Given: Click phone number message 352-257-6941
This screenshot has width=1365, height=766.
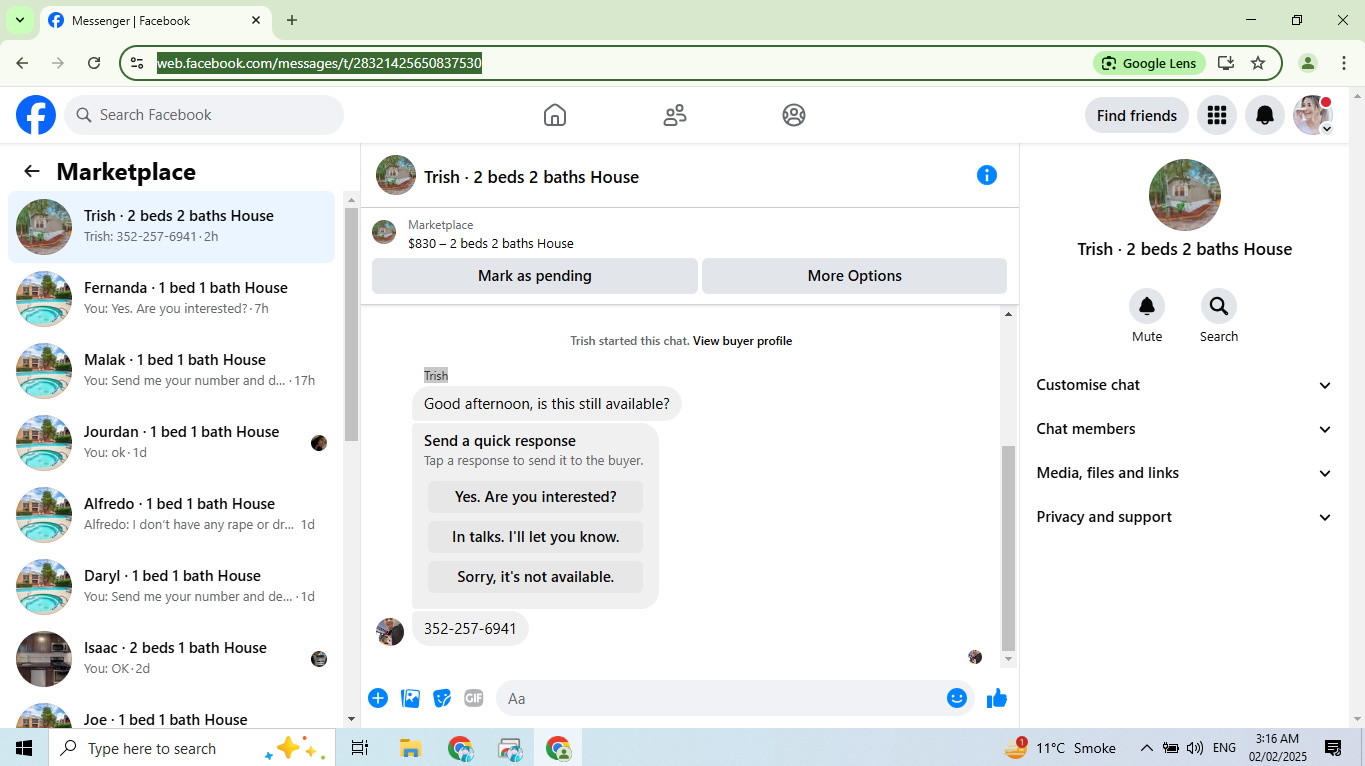Looking at the screenshot, I should (x=470, y=629).
